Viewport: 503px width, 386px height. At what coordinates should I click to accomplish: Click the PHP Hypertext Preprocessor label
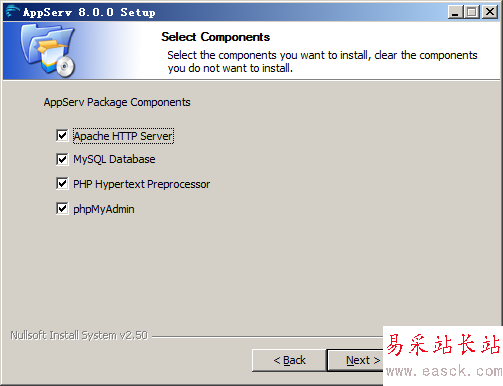point(142,184)
